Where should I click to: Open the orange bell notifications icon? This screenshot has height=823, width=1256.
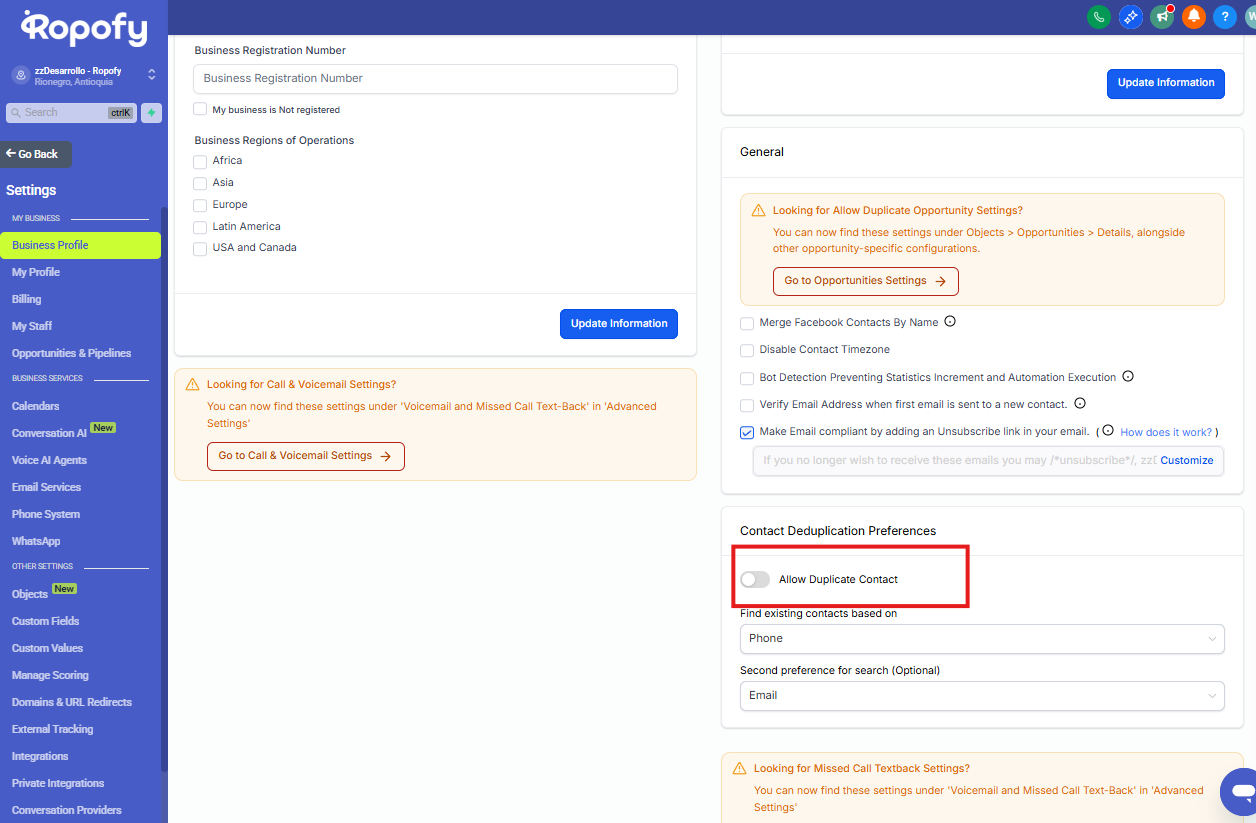click(x=1193, y=16)
